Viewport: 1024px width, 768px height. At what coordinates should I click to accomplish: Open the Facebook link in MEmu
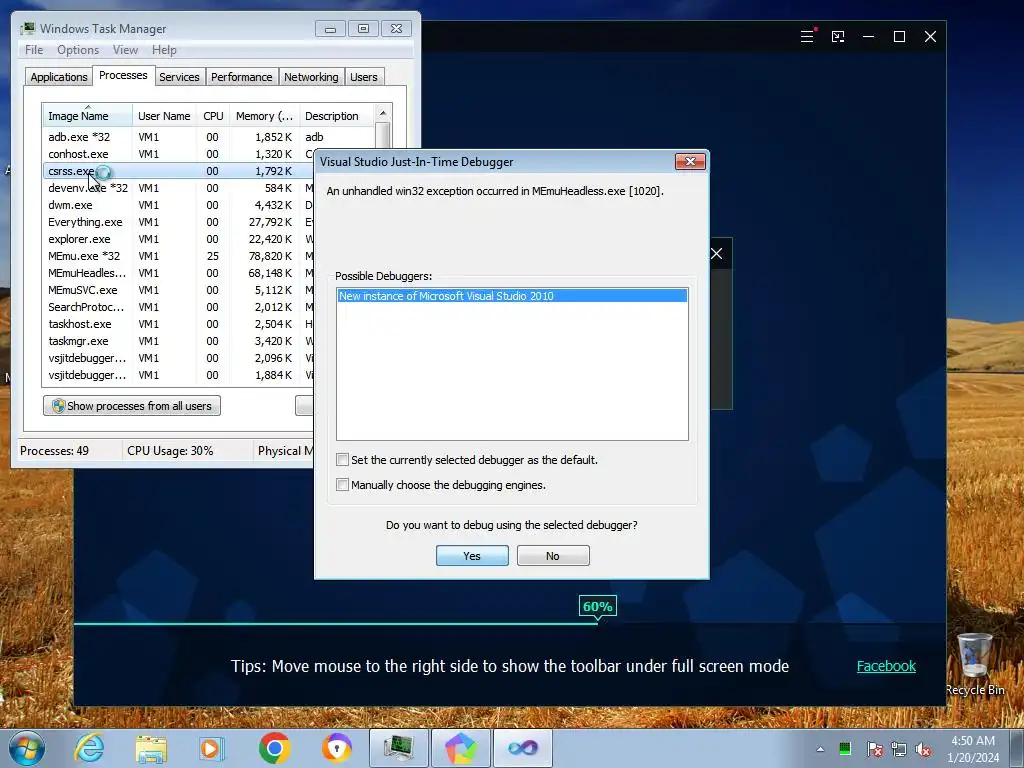tap(886, 666)
